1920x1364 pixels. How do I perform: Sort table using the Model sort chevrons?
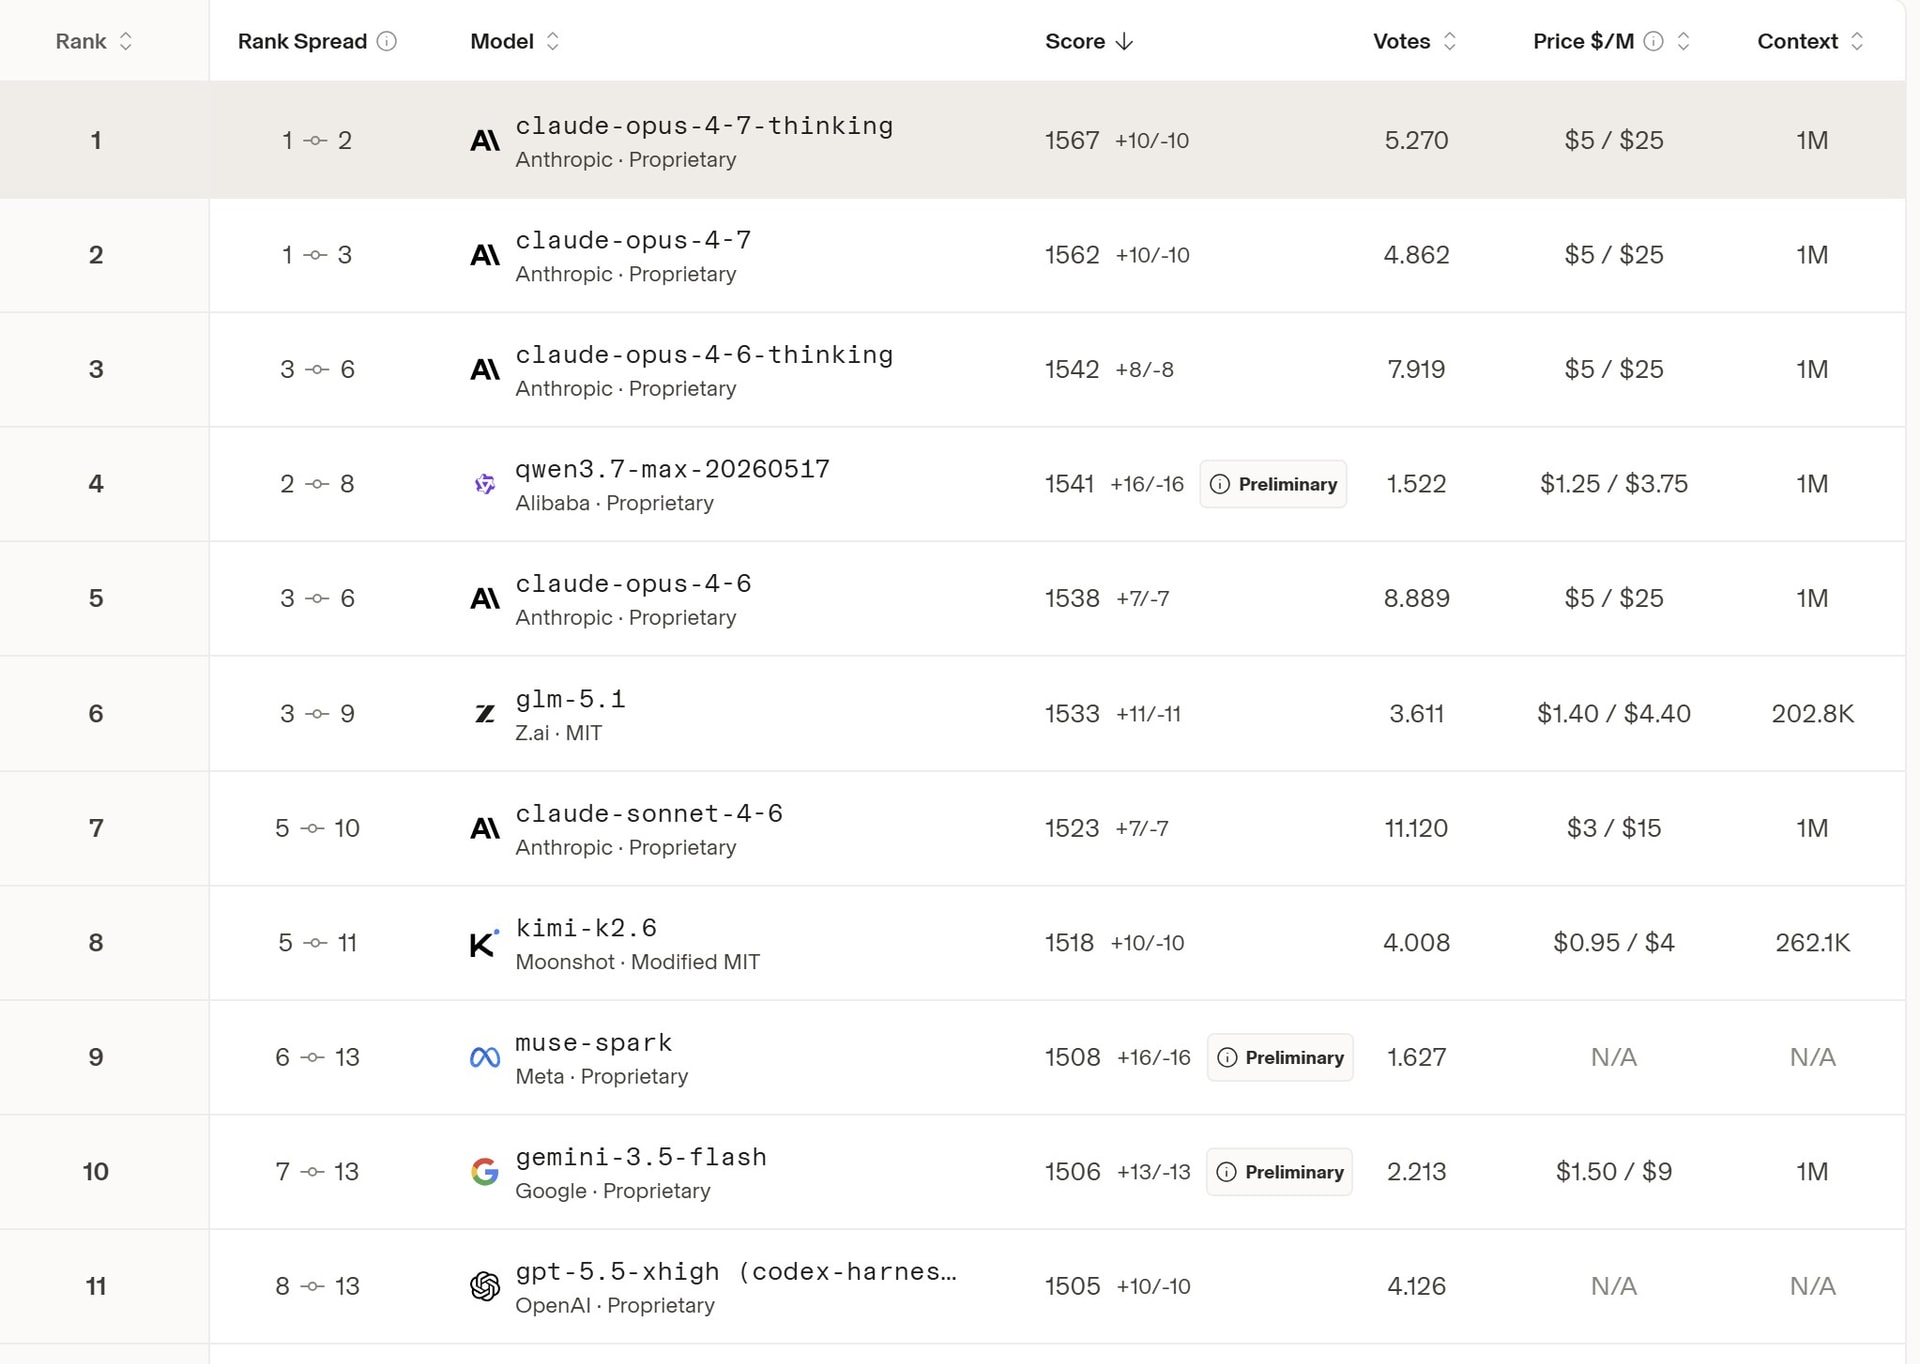[x=553, y=41]
